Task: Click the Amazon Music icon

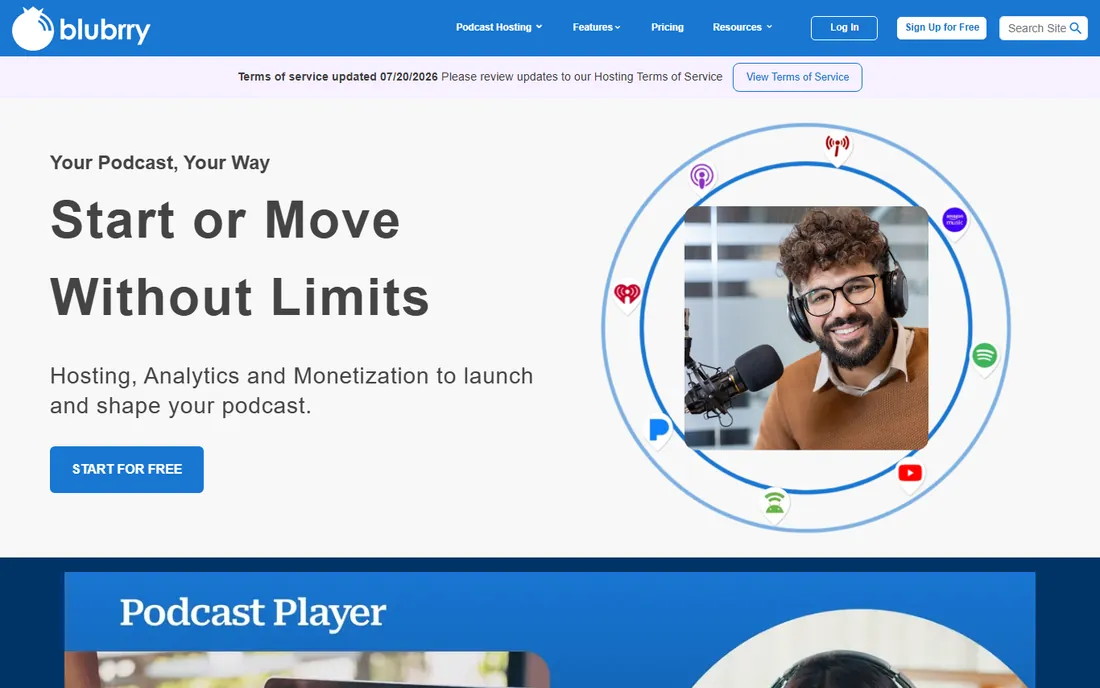Action: tap(954, 220)
